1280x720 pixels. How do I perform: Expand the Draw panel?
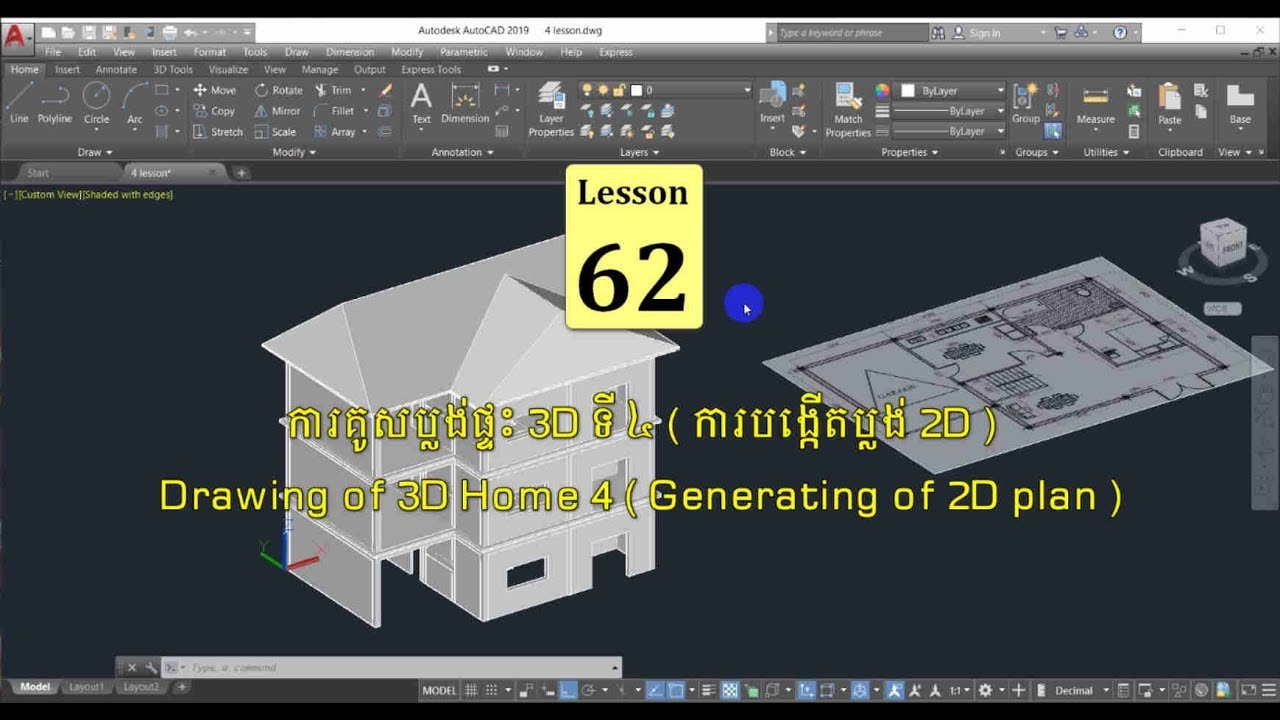click(x=95, y=152)
